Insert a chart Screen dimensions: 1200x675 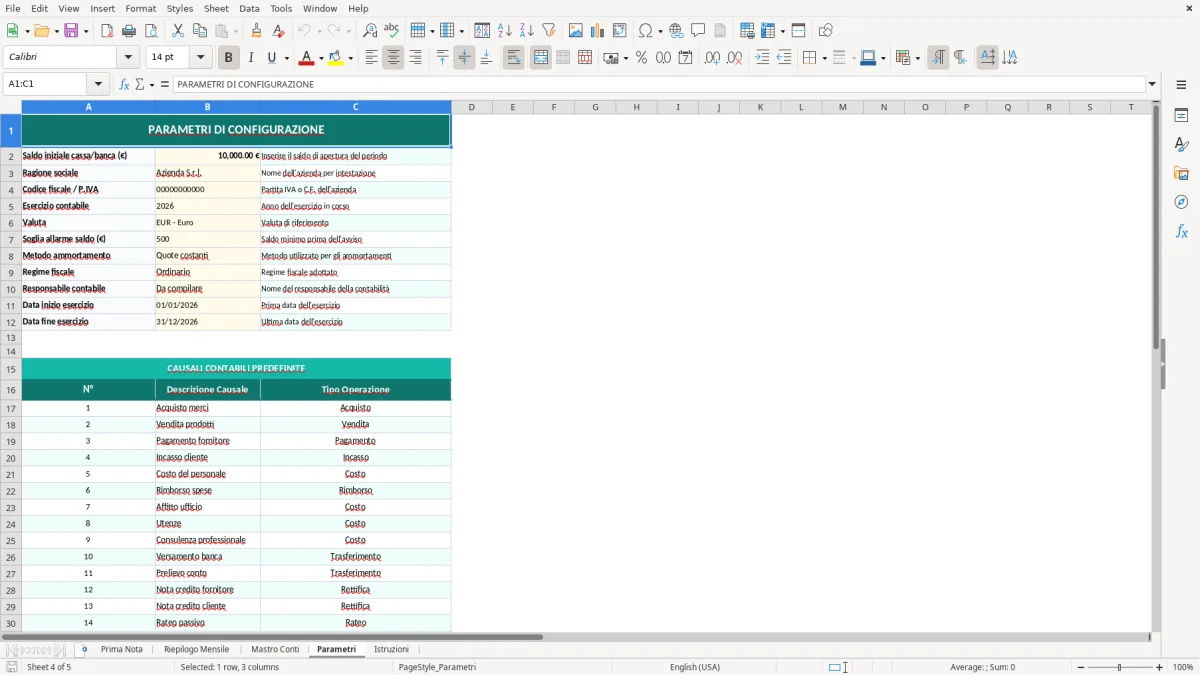(x=598, y=31)
